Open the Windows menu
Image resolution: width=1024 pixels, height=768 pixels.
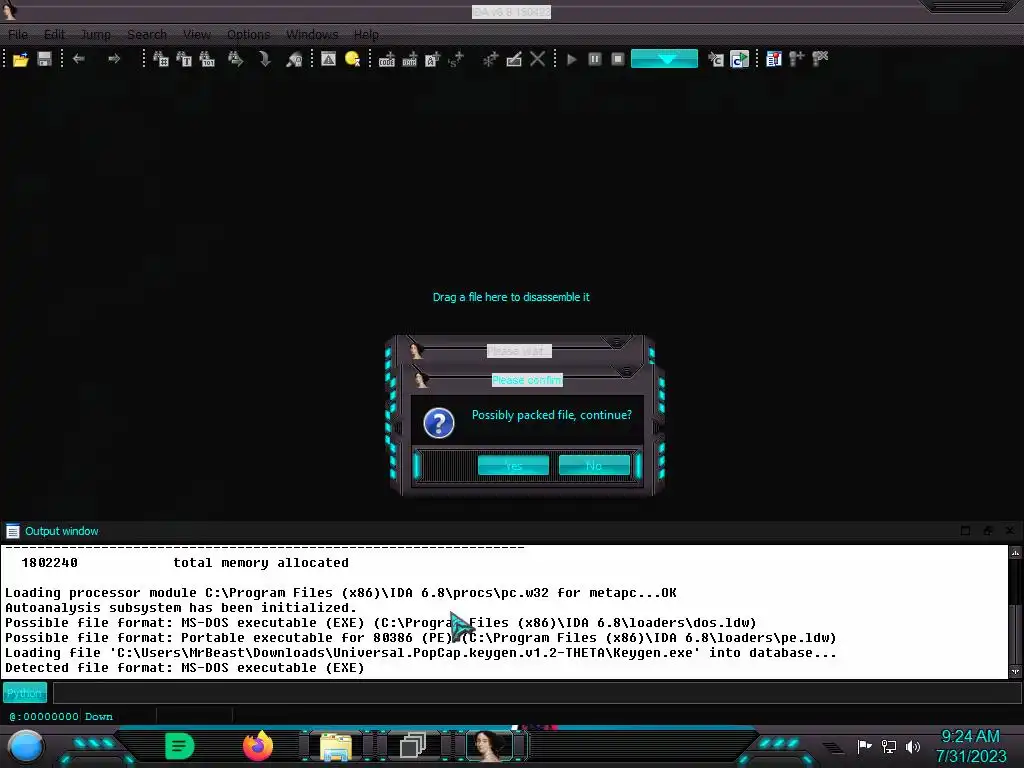tap(312, 35)
